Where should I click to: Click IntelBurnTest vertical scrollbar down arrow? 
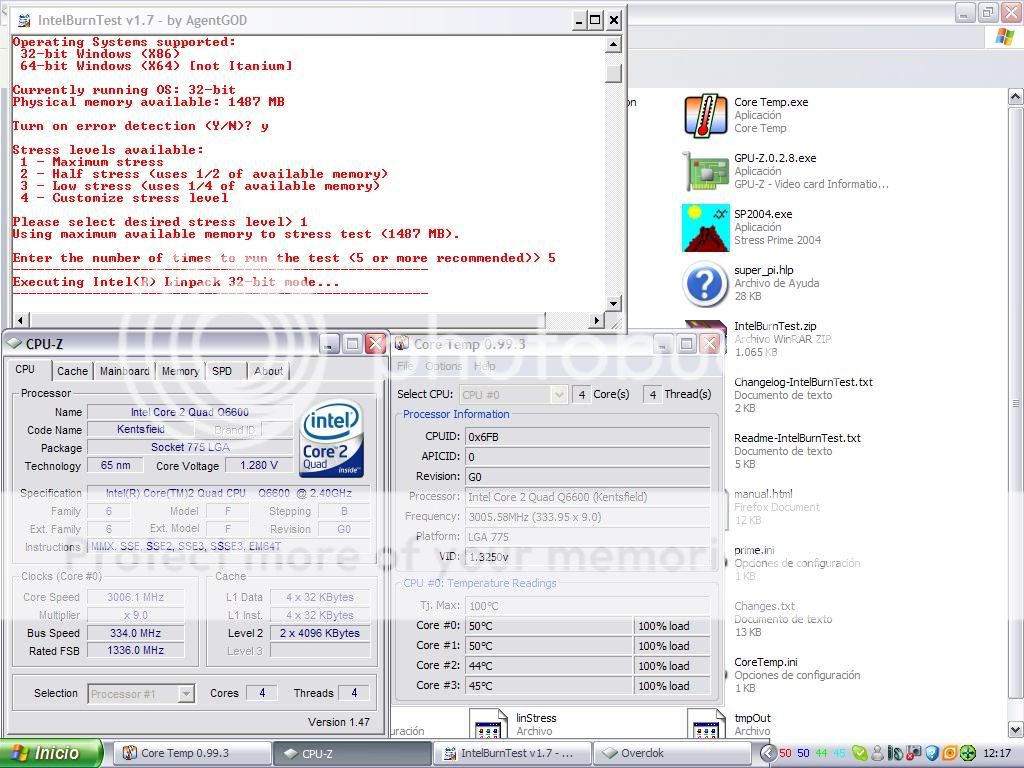click(613, 304)
